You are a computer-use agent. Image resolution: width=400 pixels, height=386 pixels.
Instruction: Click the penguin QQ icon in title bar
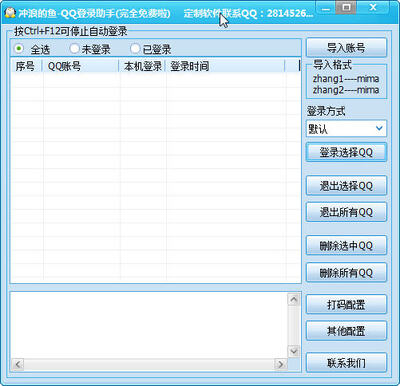click(x=10, y=13)
